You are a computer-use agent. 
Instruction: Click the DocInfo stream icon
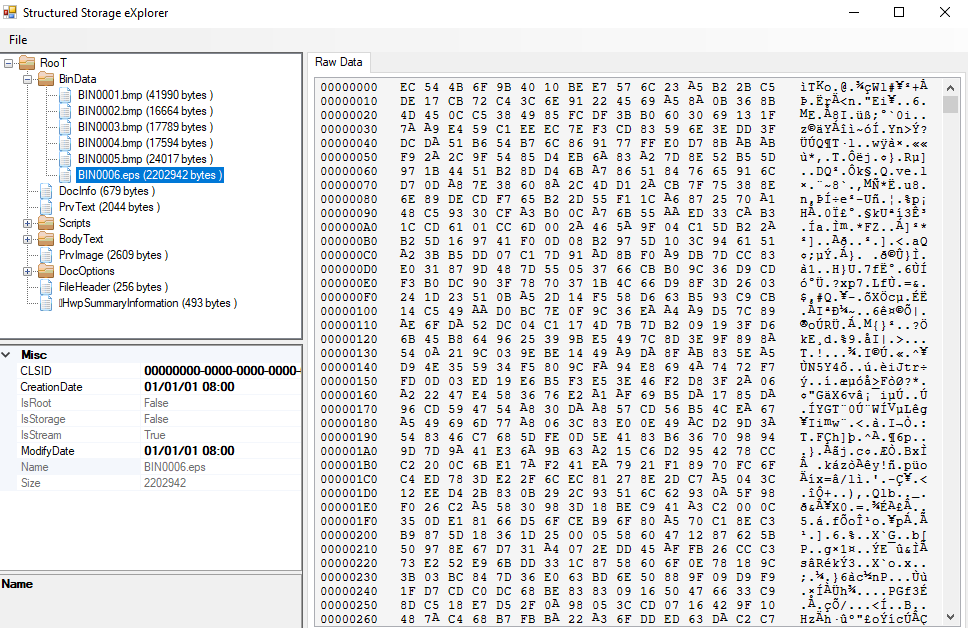(x=46, y=191)
